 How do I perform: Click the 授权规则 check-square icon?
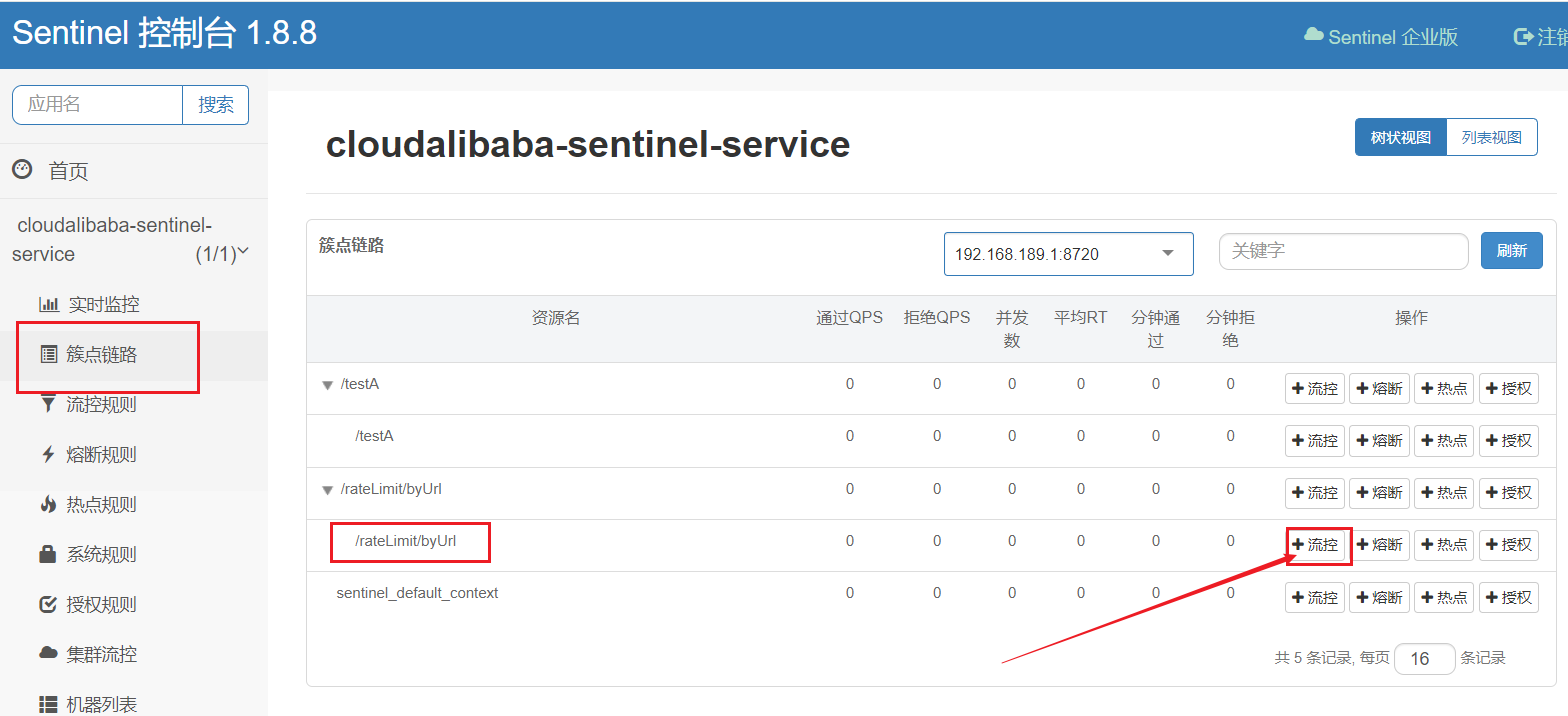click(48, 604)
